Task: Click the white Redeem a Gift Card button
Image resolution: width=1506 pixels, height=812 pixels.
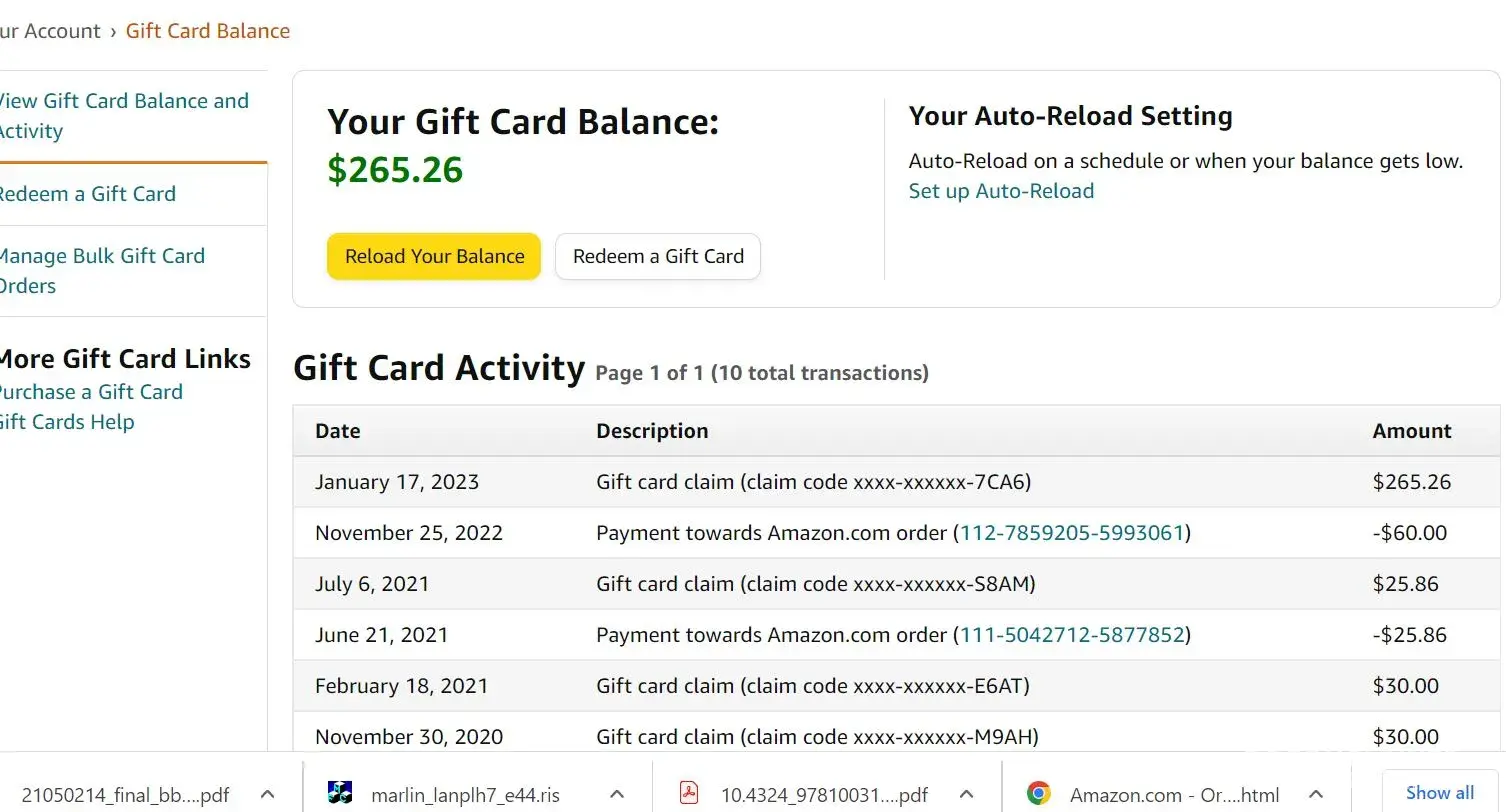Action: (658, 257)
